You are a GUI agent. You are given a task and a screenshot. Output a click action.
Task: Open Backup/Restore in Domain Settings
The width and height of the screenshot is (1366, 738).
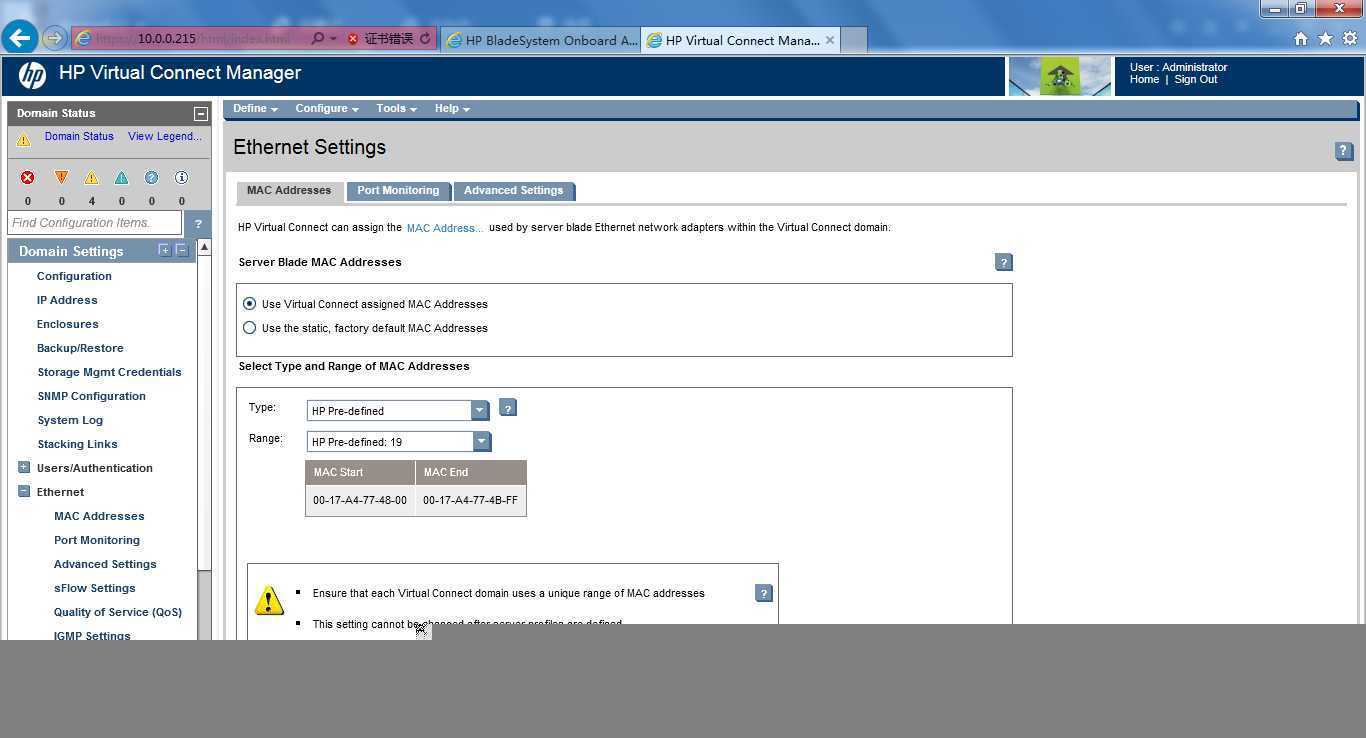point(80,348)
